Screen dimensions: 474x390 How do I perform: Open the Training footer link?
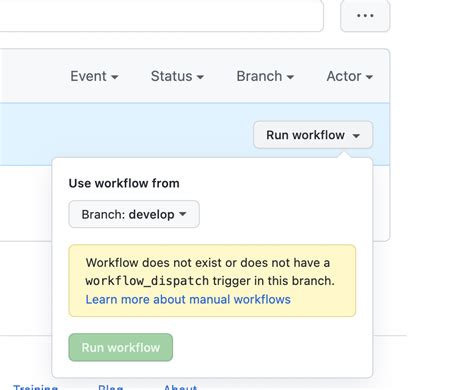click(x=35, y=387)
